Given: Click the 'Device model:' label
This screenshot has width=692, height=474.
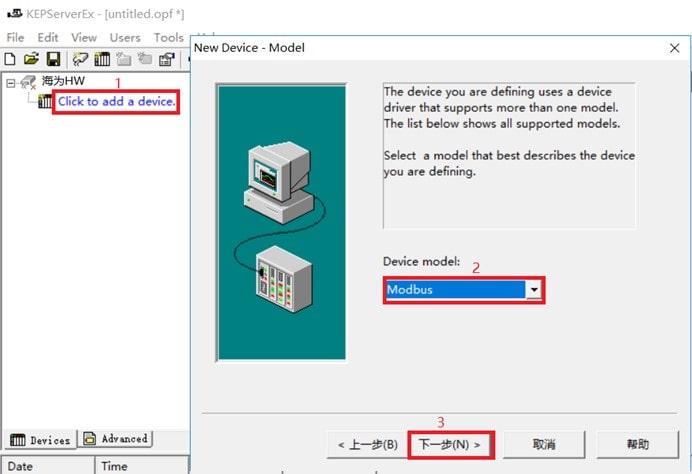Looking at the screenshot, I should click(x=421, y=261).
